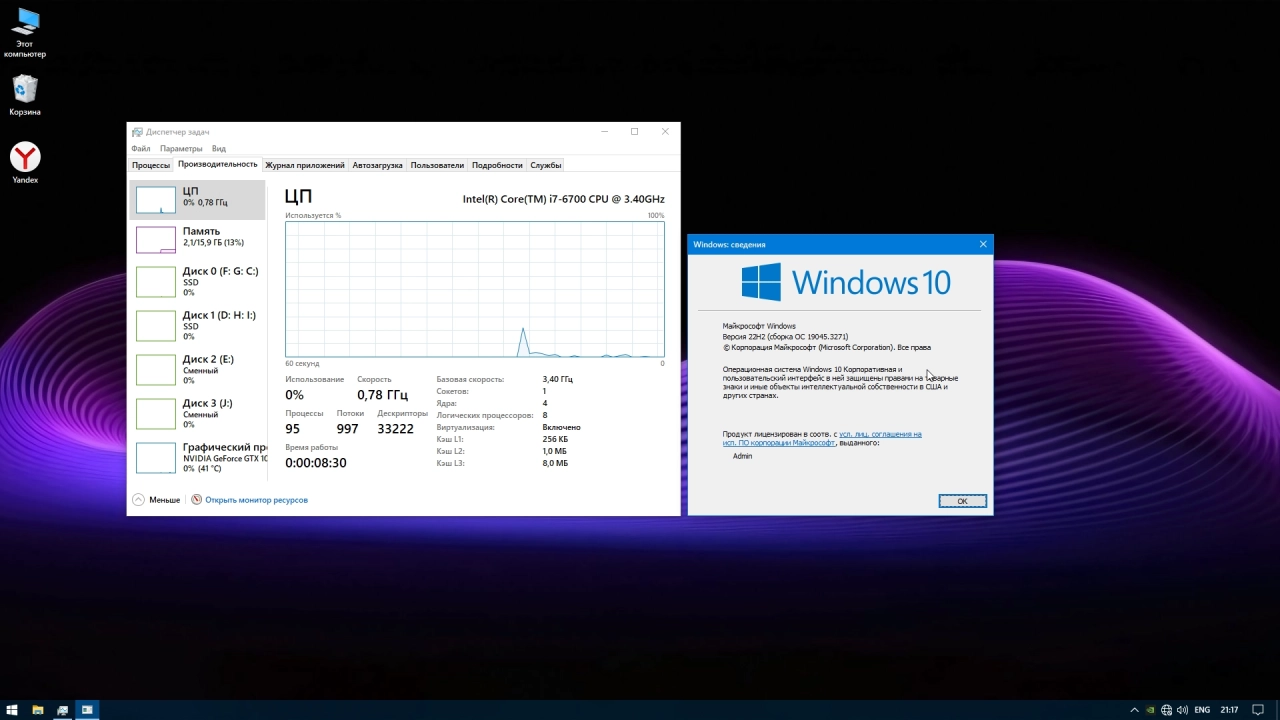Close the Windows: сведения dialog
The width and height of the screenshot is (1280, 720).
(983, 244)
